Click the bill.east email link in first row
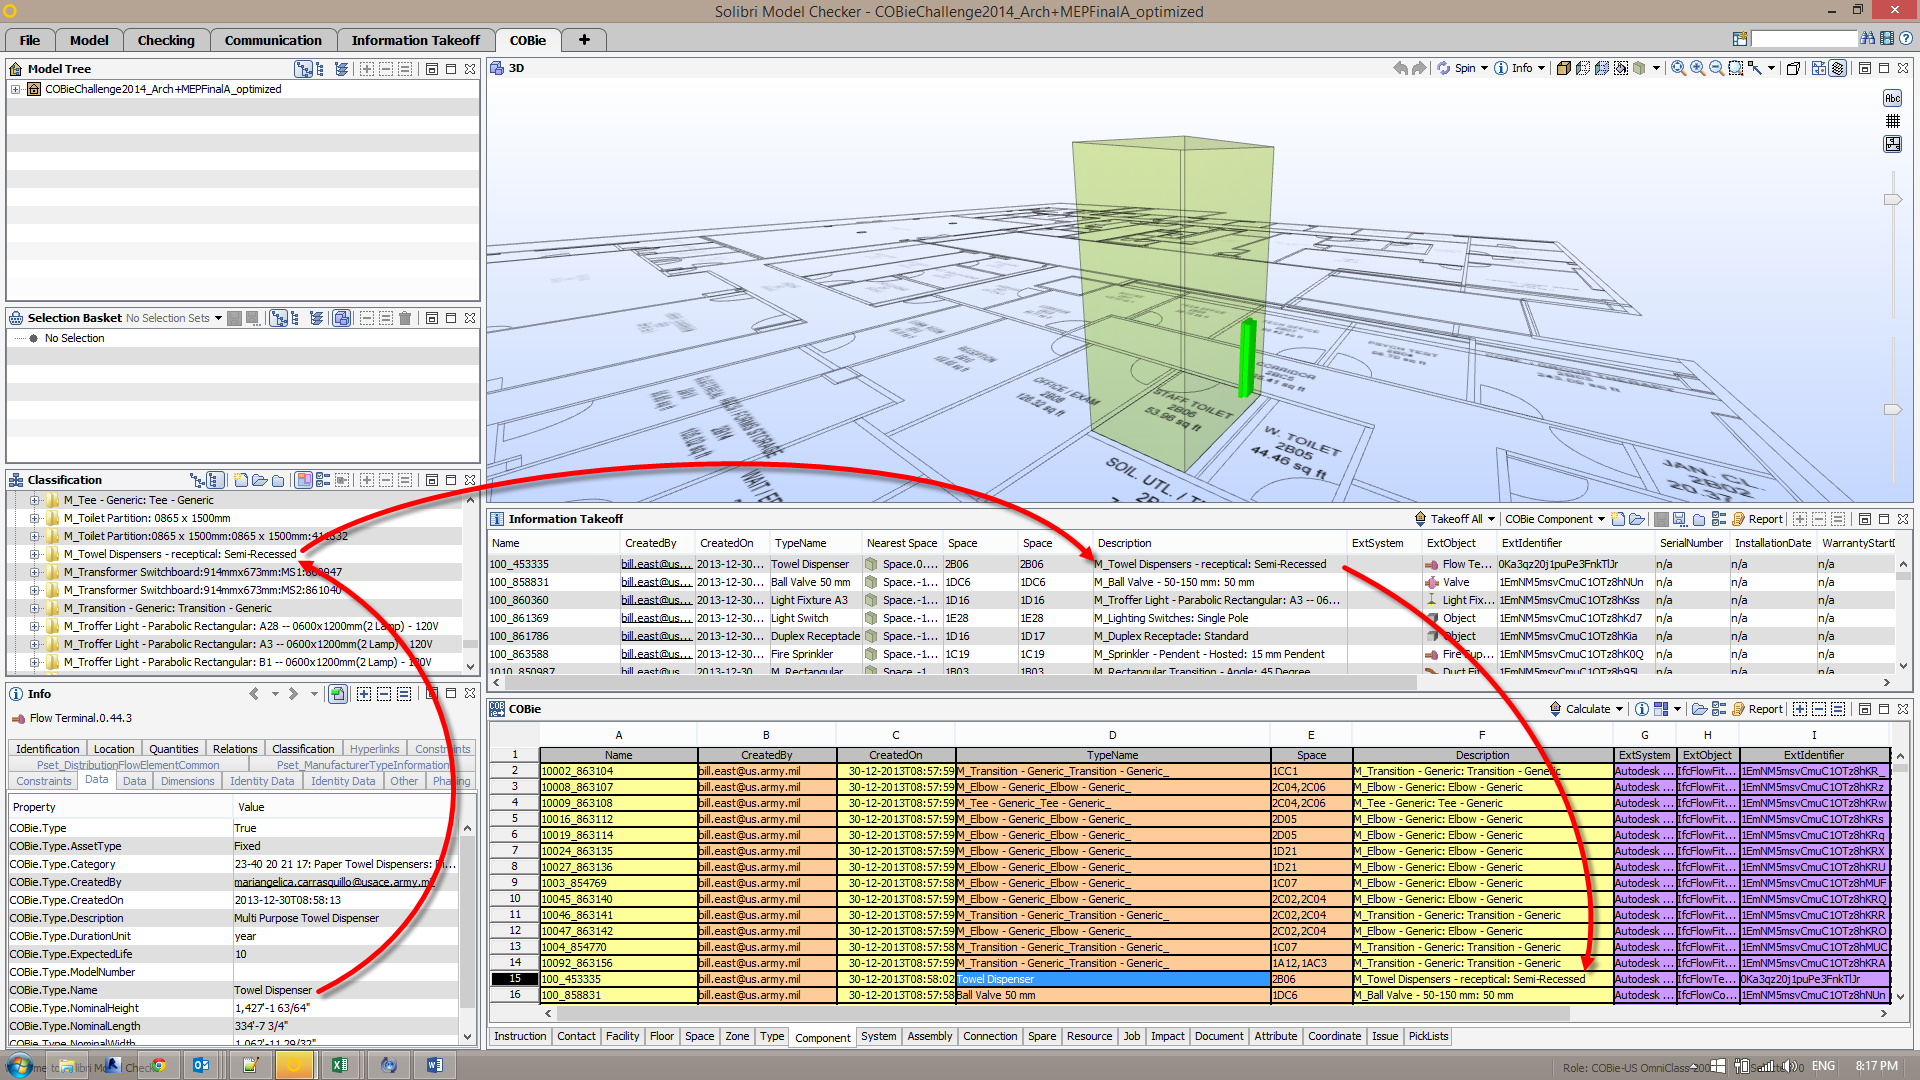 (656, 564)
